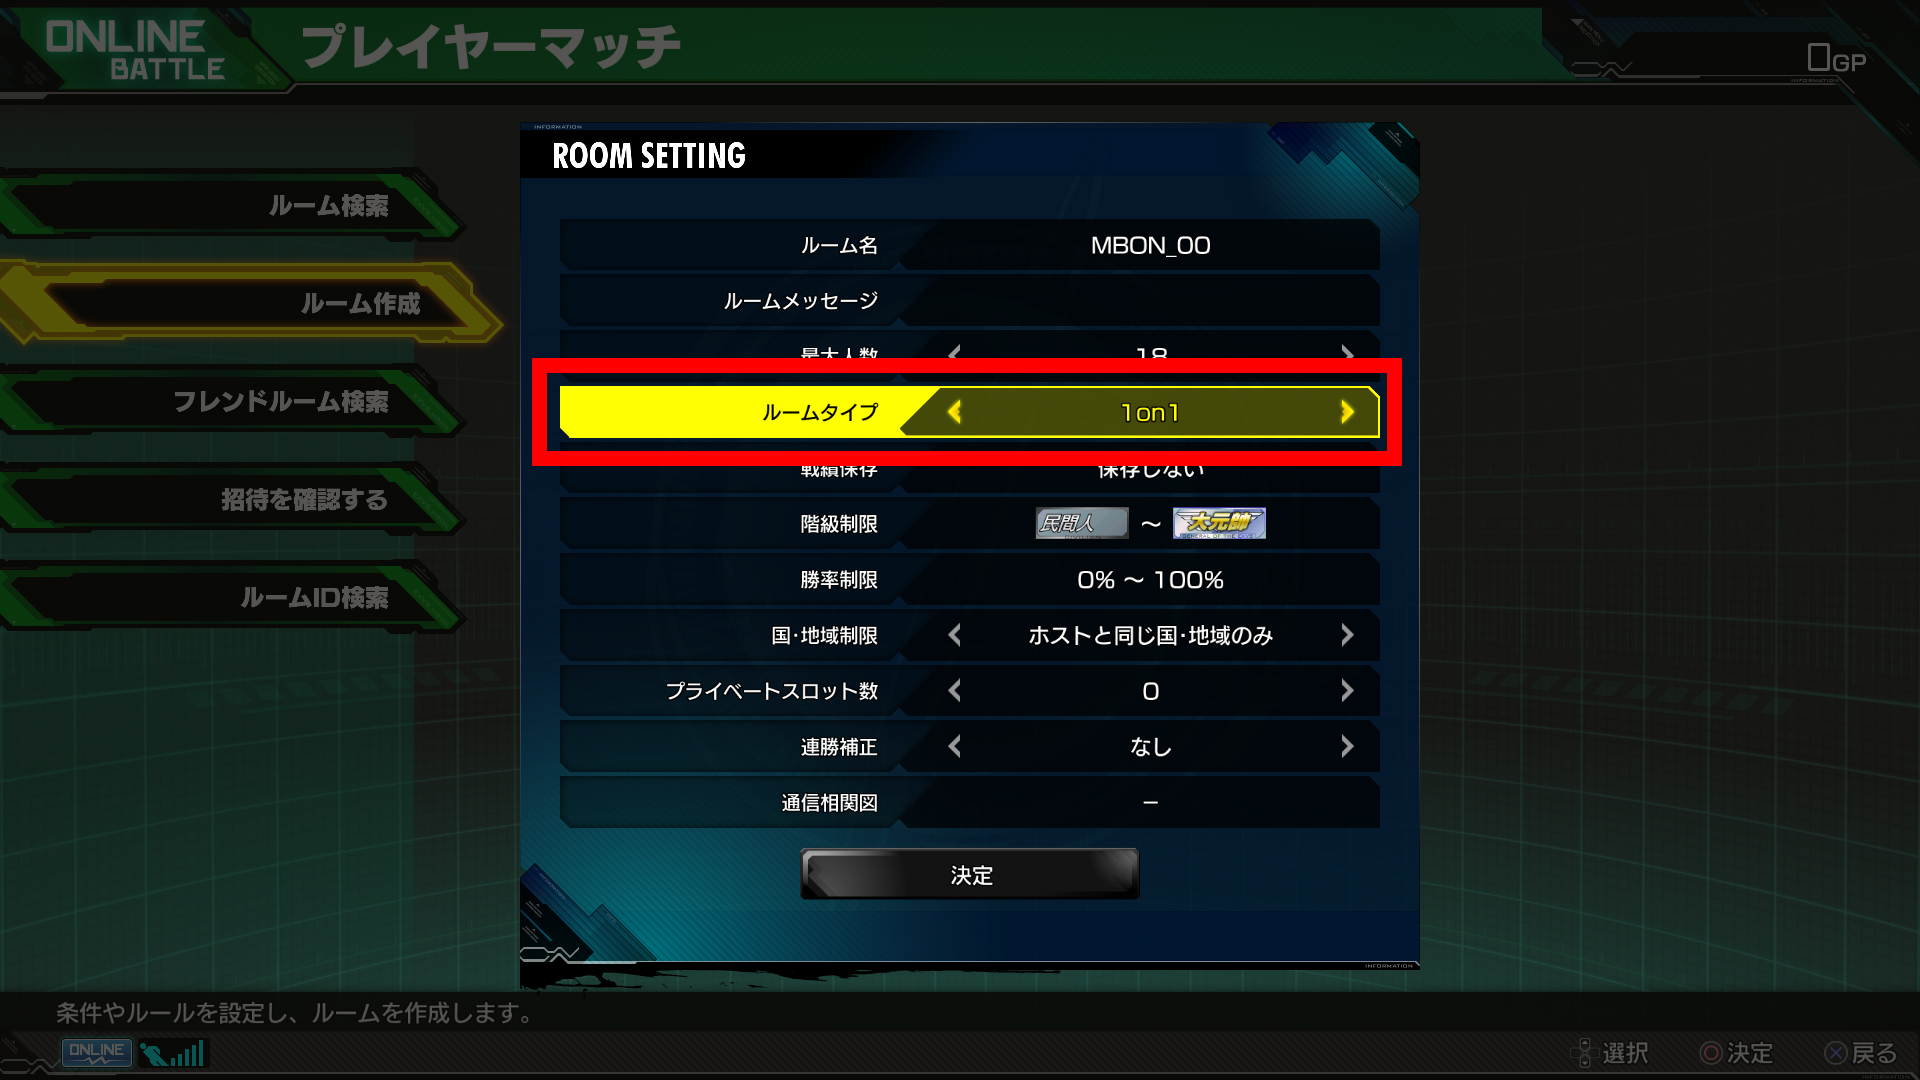Viewport: 1920px width, 1080px height.
Task: Click left arrow to change ルームタイプ
Action: pos(953,411)
